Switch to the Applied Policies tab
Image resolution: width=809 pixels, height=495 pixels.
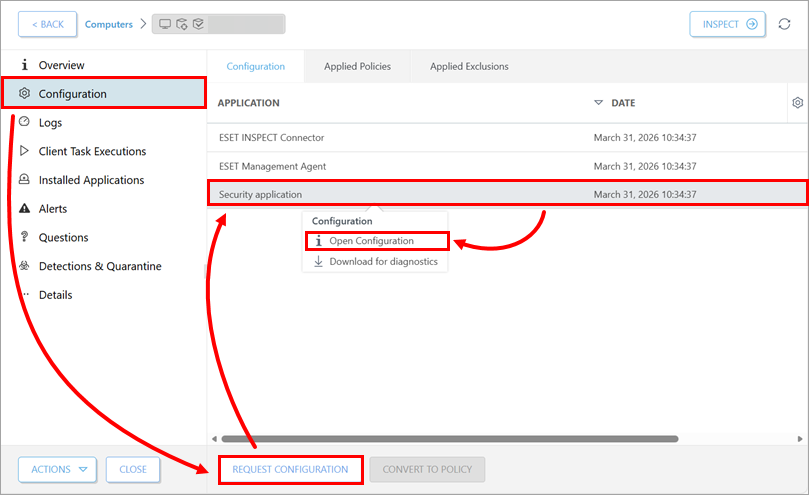pyautogui.click(x=357, y=67)
